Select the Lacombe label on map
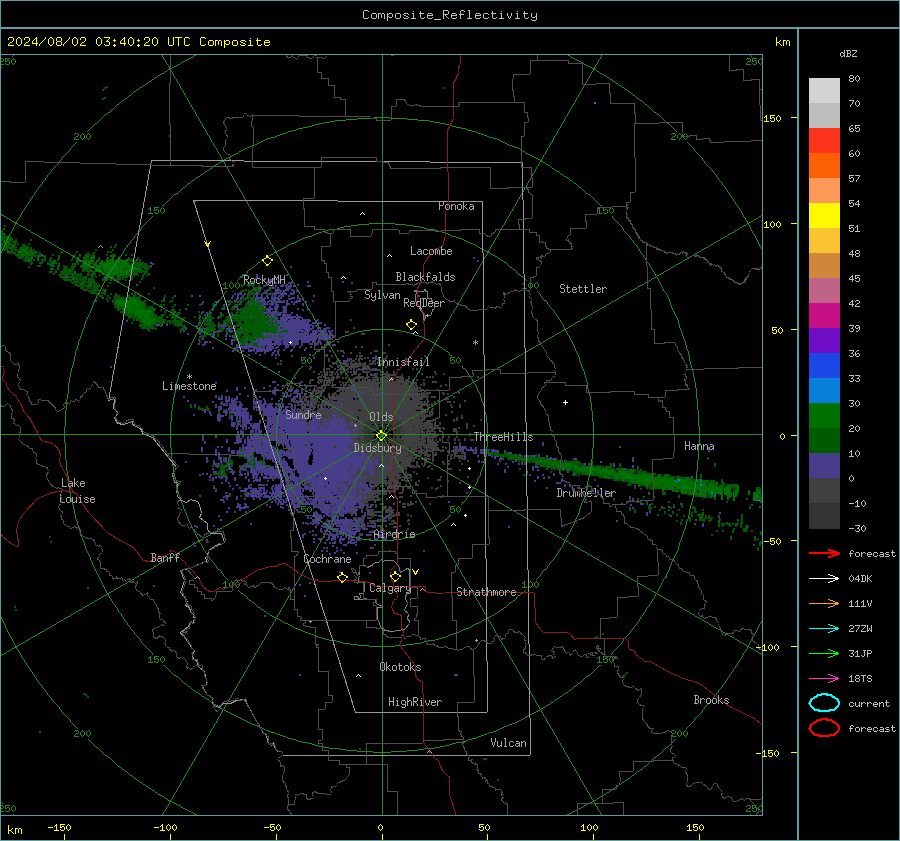This screenshot has height=841, width=900. click(x=431, y=251)
